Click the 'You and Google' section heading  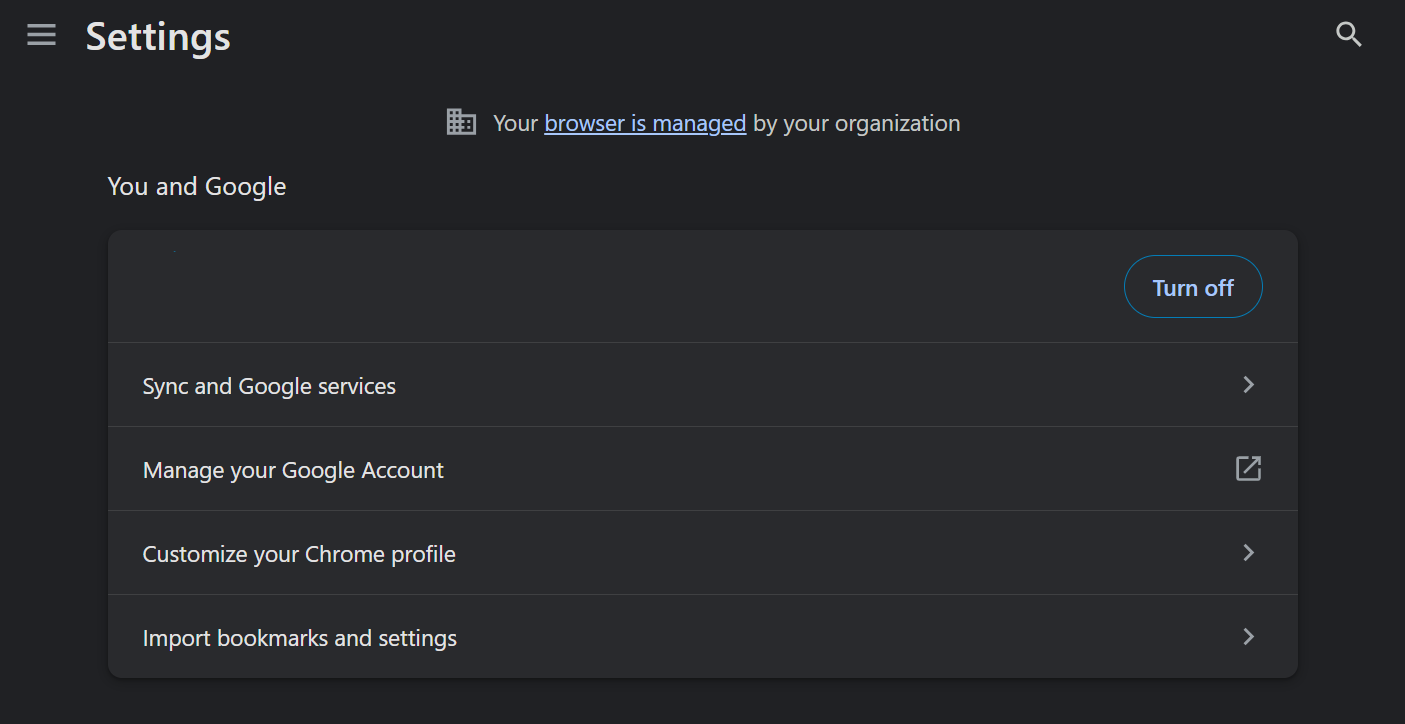pyautogui.click(x=197, y=187)
